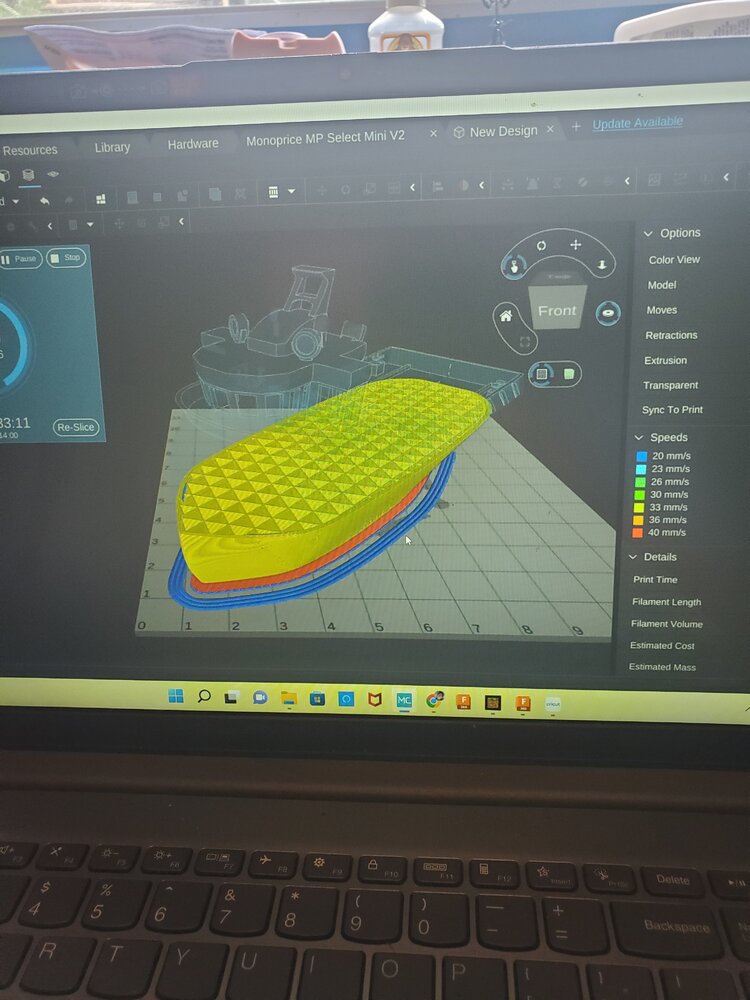Viewport: 750px width, 1000px height.
Task: Click the orange 40 mm/s speed swatch
Action: [x=638, y=533]
